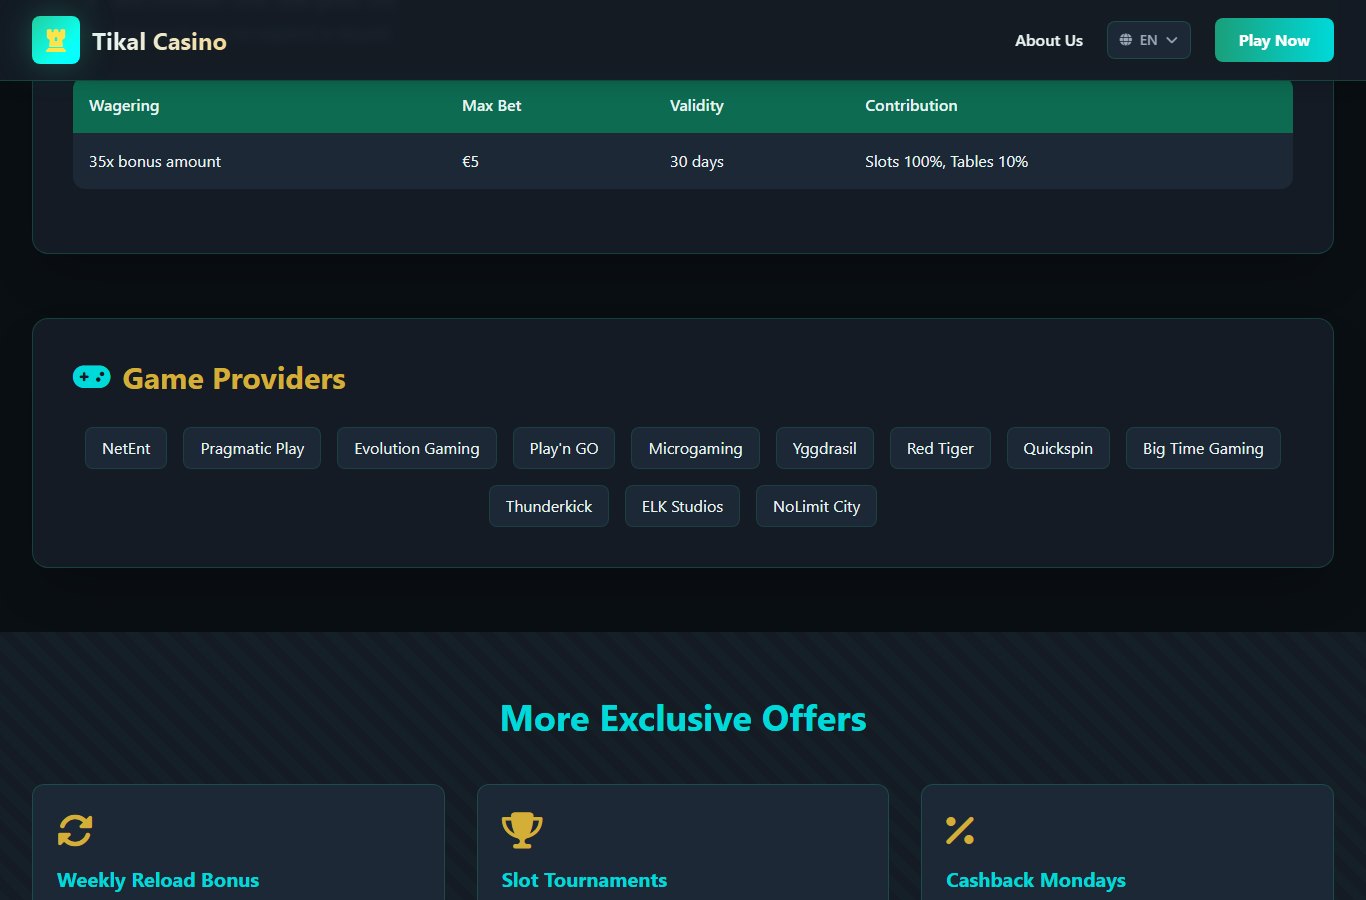
Task: Open the About Us page link
Action: [x=1049, y=41]
